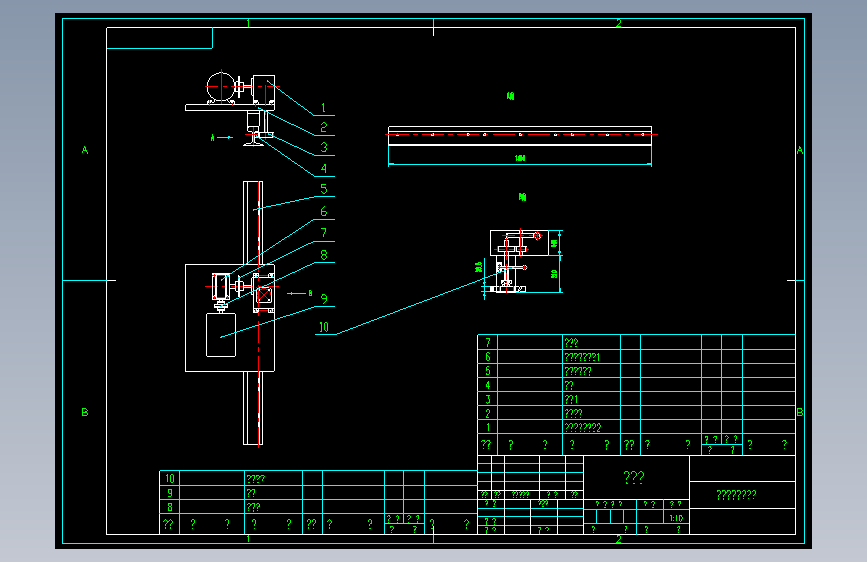Click zone letter A on left border
The width and height of the screenshot is (867, 562).
coord(85,150)
